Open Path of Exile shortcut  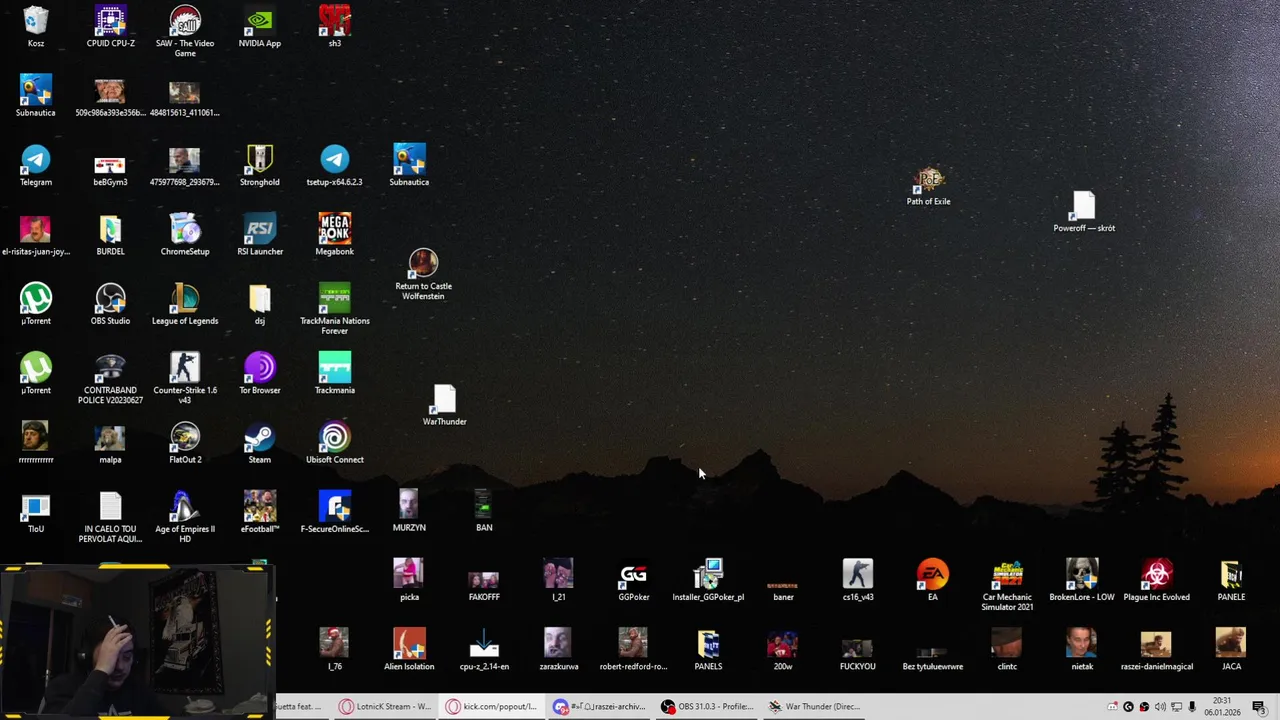[x=929, y=186]
